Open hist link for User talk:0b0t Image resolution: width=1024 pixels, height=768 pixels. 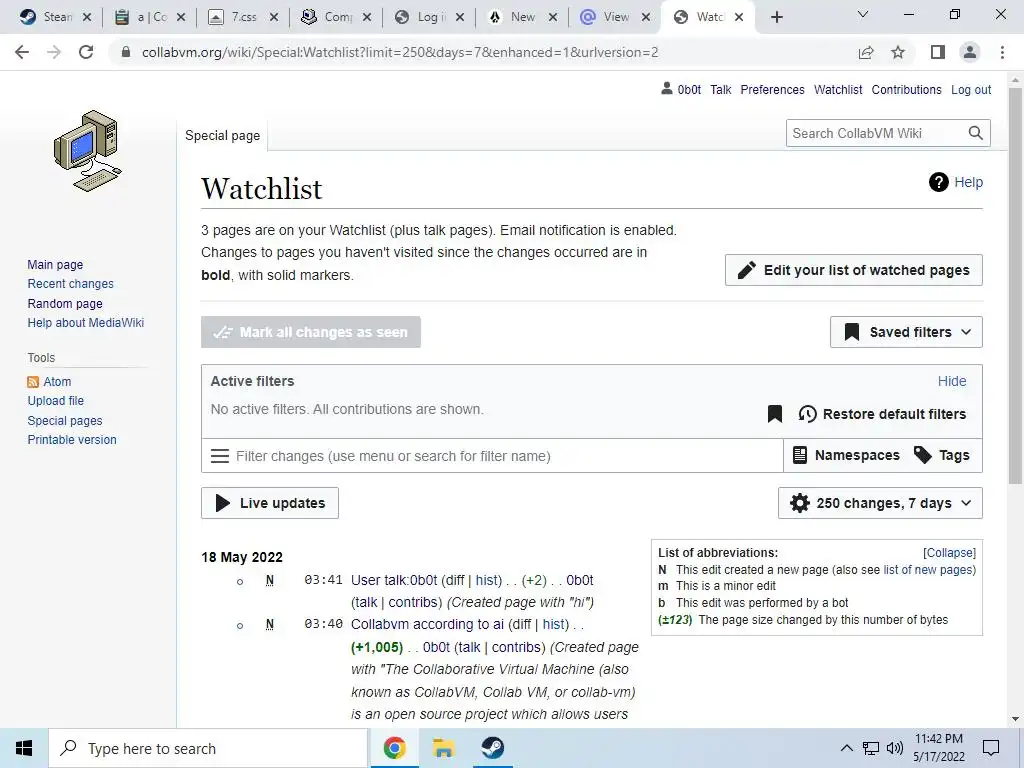click(x=486, y=580)
